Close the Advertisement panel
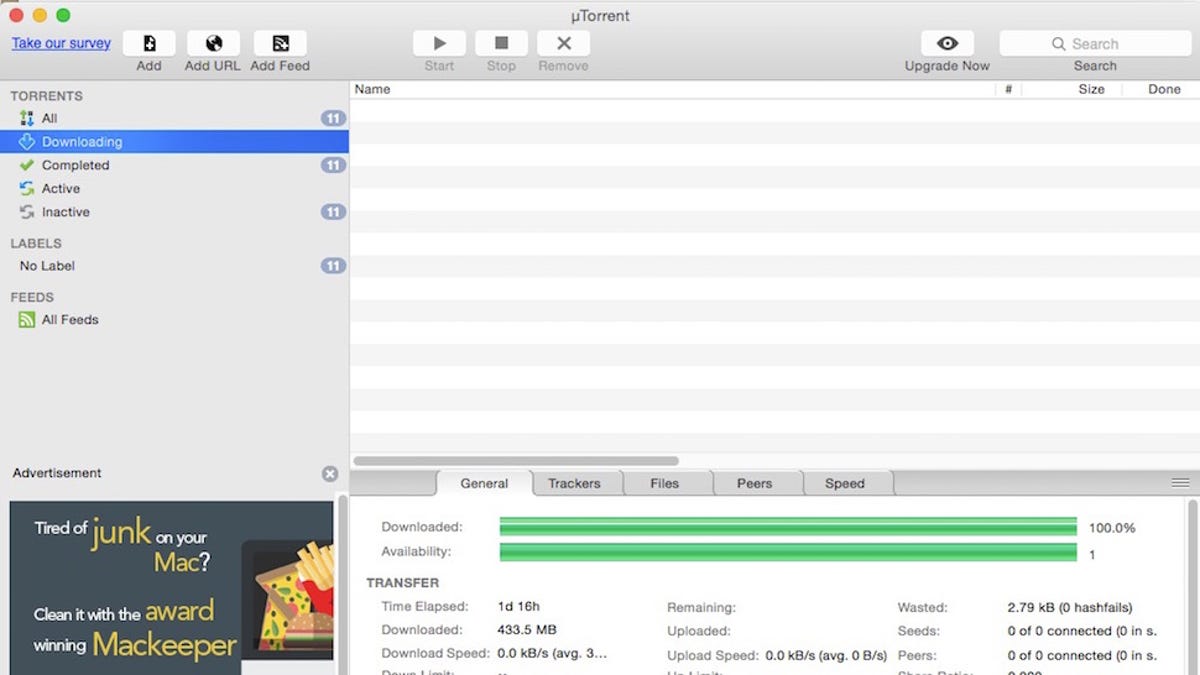The height and width of the screenshot is (675, 1200). point(330,474)
